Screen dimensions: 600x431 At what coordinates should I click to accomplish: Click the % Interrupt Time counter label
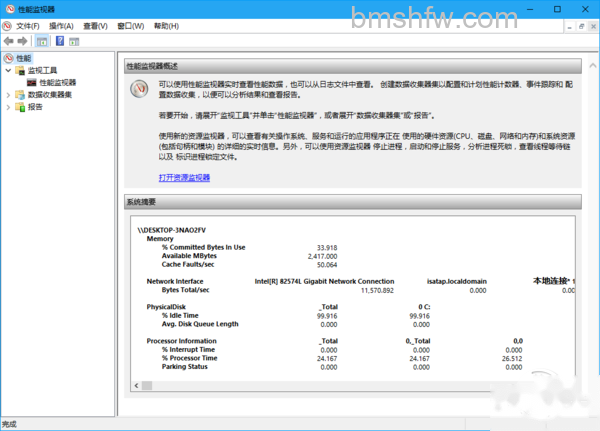coord(188,349)
